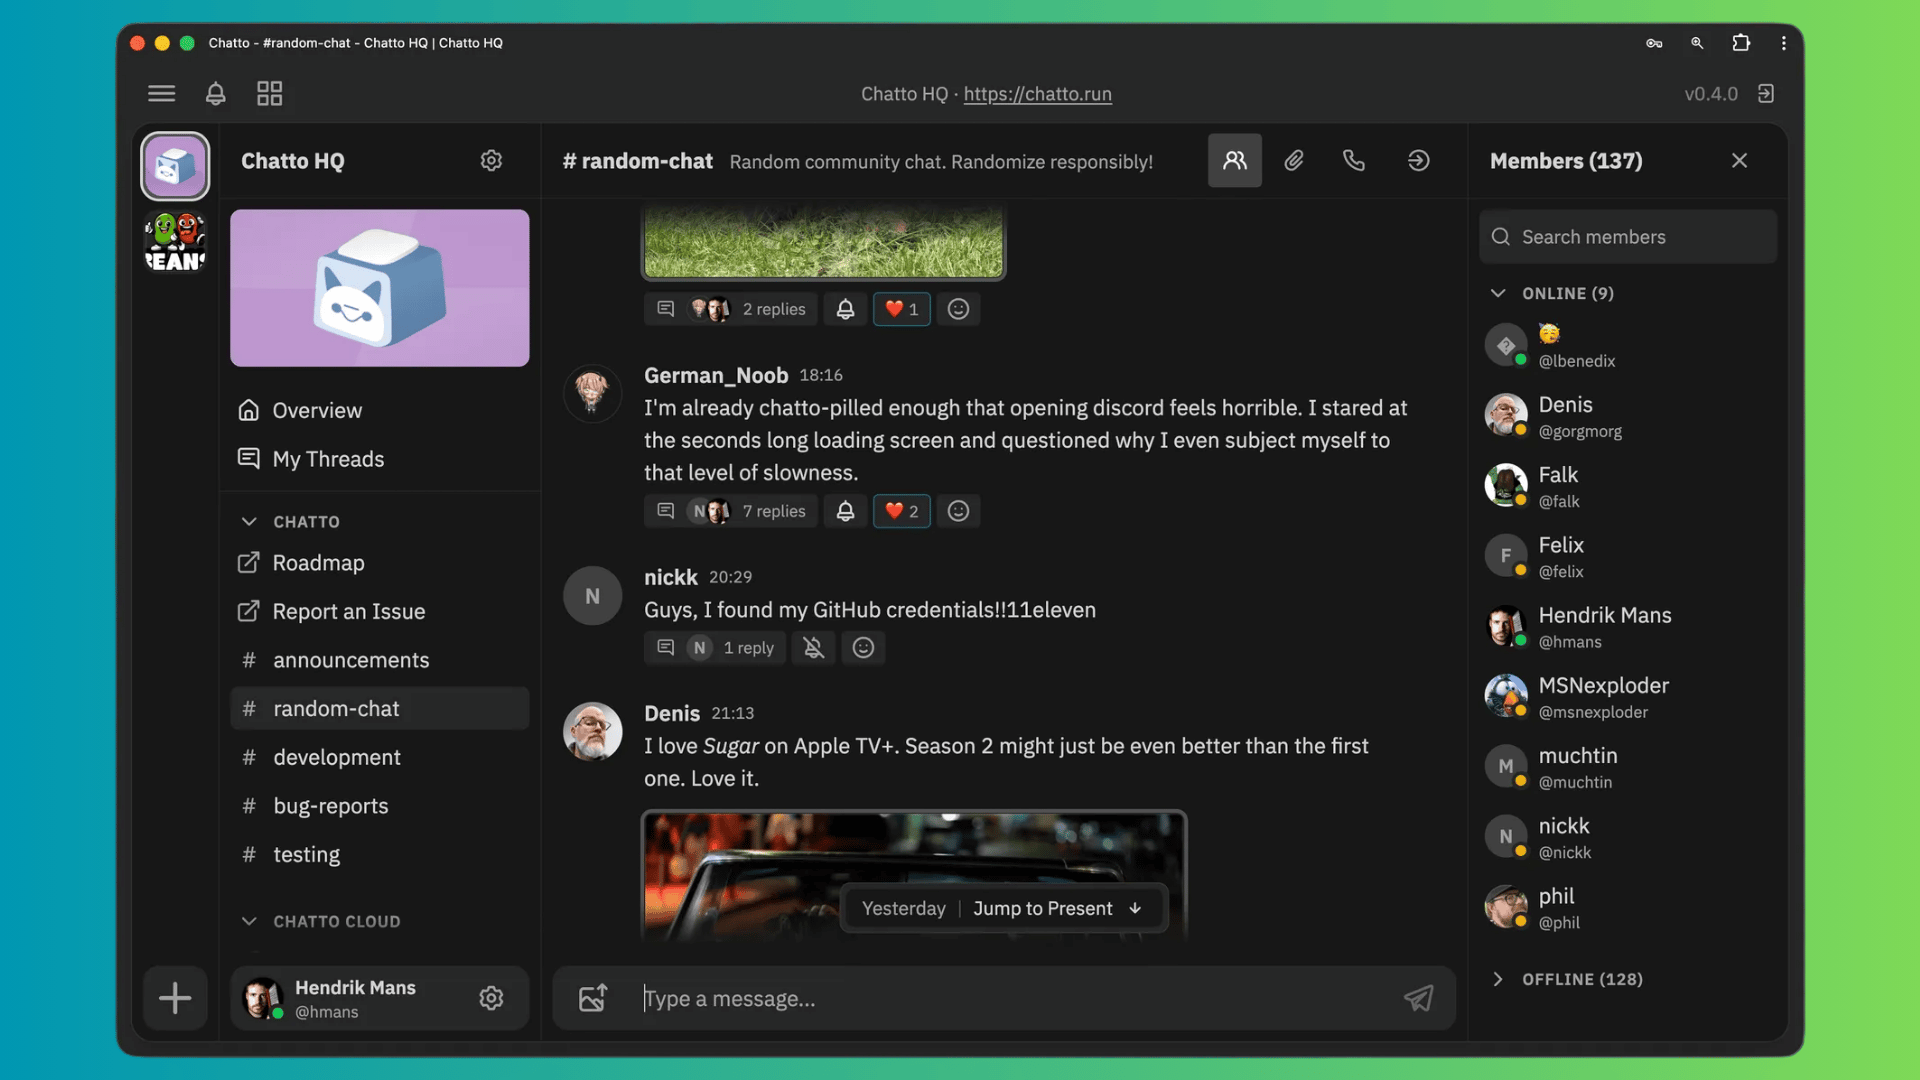
Task: Click the browser extensions puzzle icon
Action: coord(1741,43)
